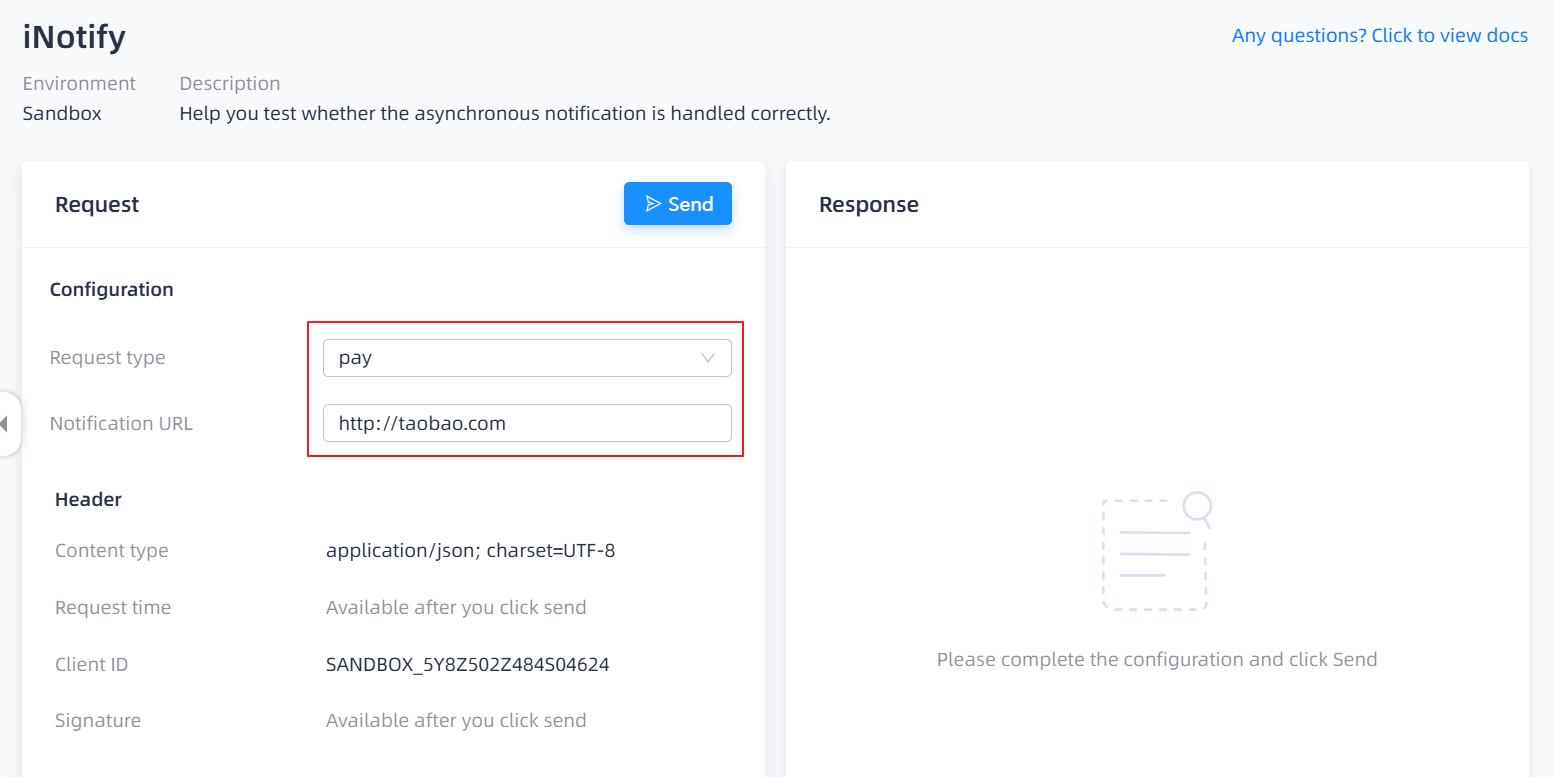Click the Response panel heading

click(868, 205)
